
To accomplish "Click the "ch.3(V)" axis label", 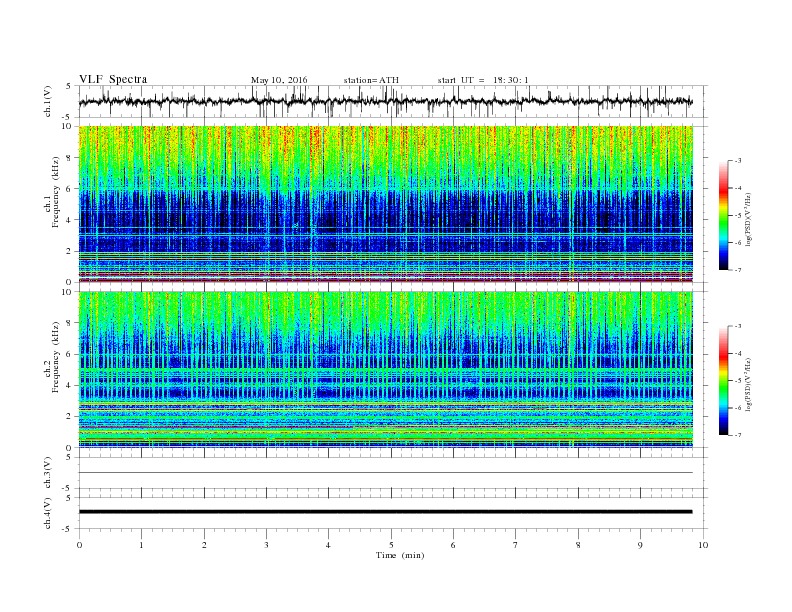I will tap(48, 473).
